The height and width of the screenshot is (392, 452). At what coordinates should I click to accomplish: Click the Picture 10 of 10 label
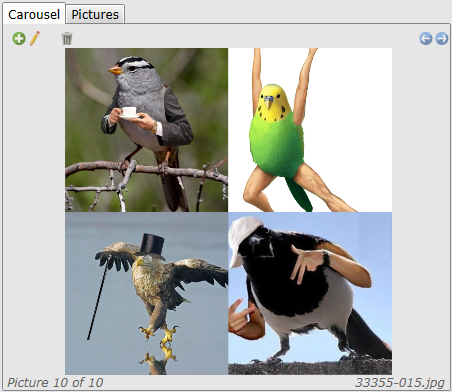click(55, 383)
